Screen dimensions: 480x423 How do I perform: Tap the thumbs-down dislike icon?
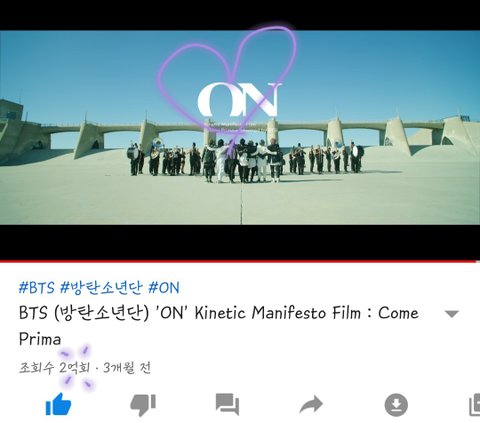click(143, 405)
